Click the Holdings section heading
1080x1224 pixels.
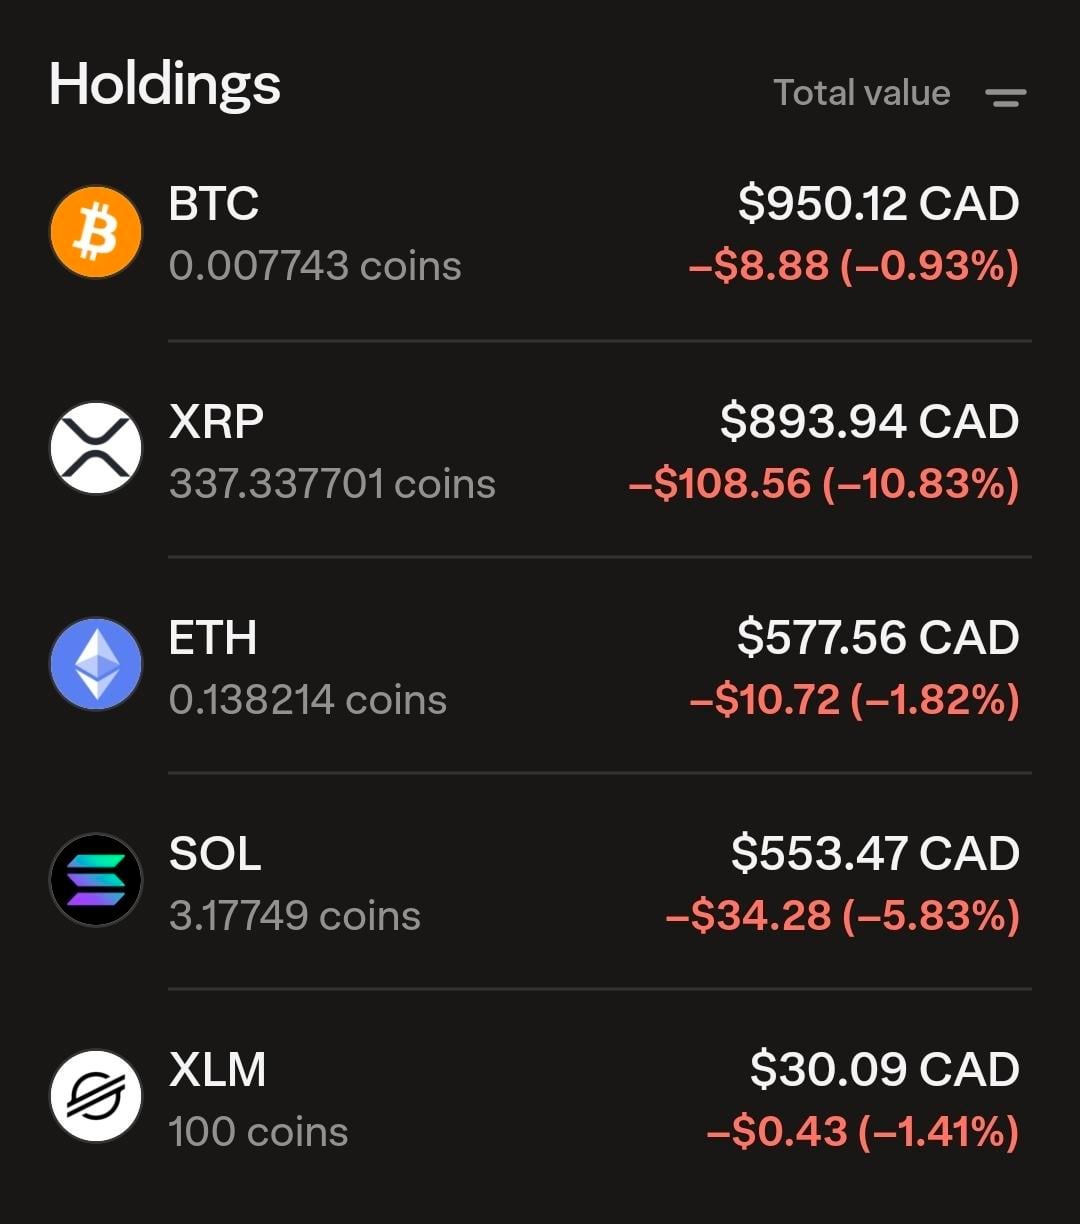click(165, 84)
